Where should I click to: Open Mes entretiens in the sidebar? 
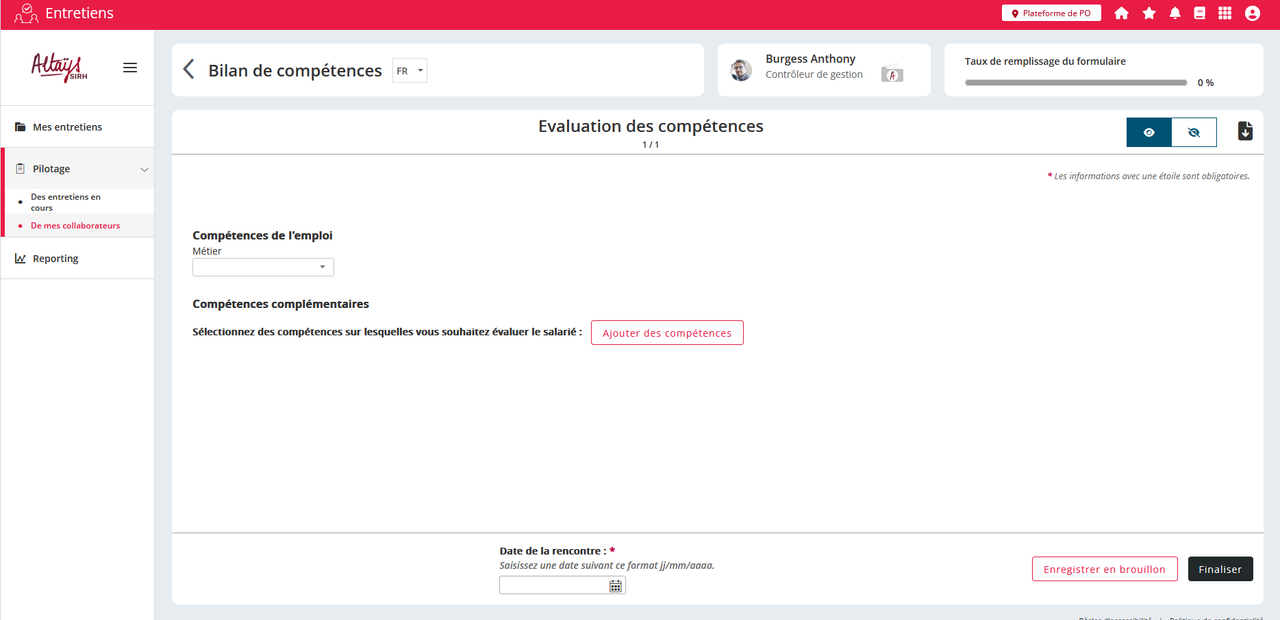pos(67,127)
